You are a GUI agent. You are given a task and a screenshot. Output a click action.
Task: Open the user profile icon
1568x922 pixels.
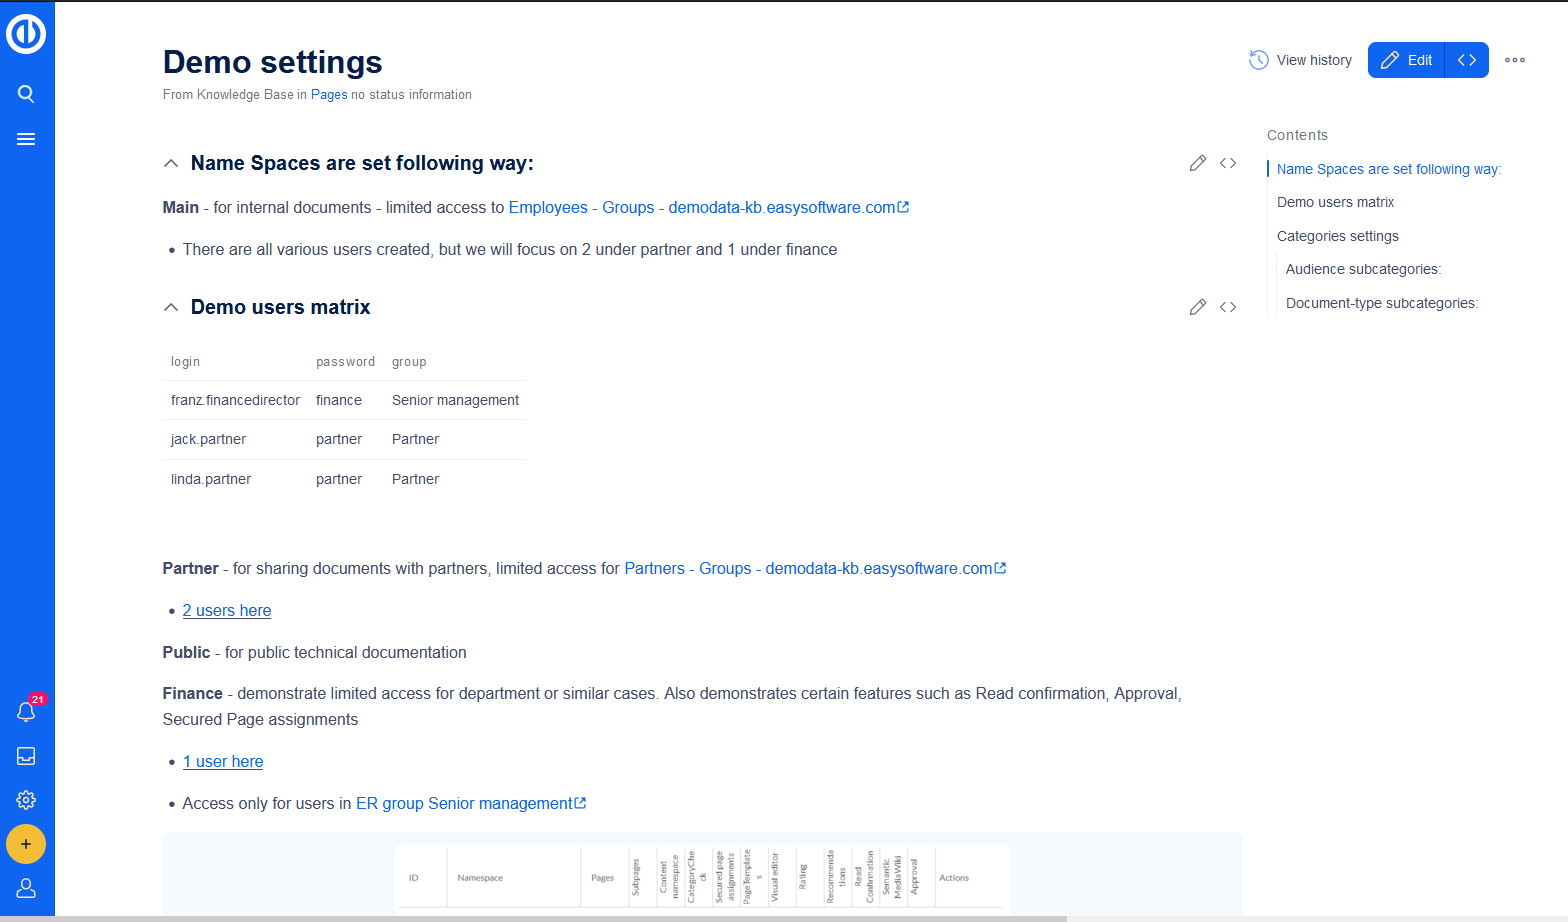26,888
